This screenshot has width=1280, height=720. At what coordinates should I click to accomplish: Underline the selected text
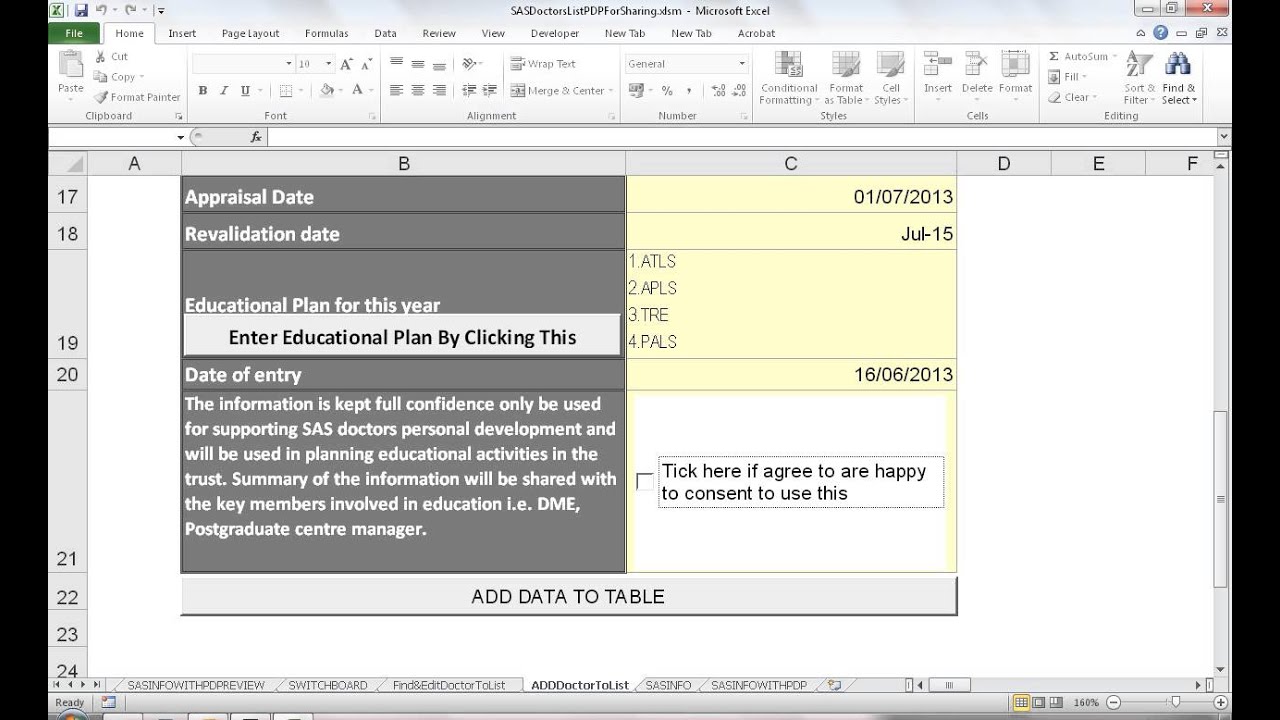click(x=245, y=91)
